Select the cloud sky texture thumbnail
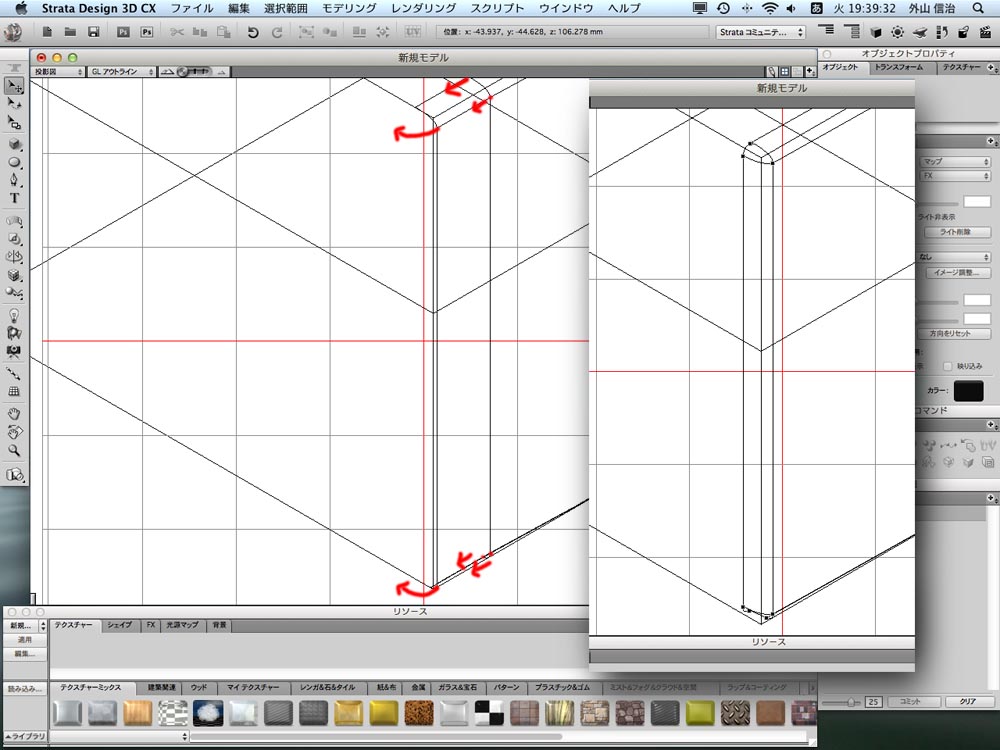1000x750 pixels. coord(208,714)
